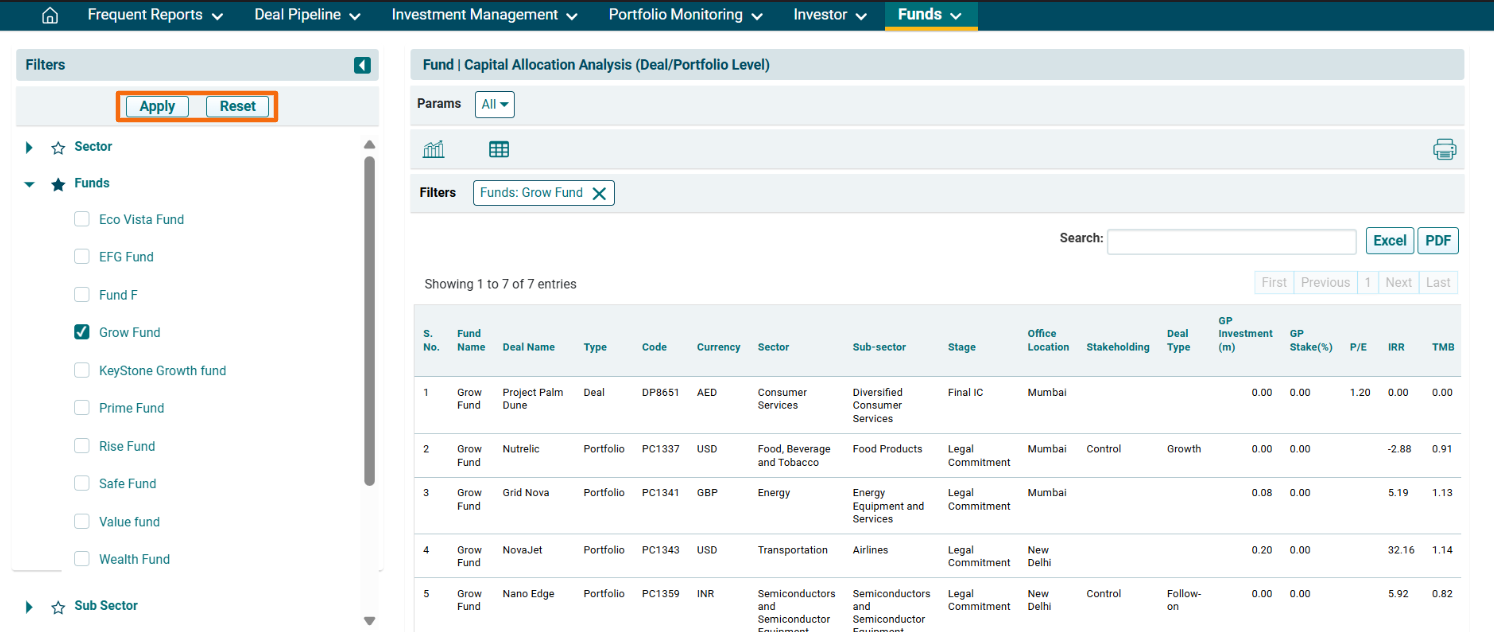Toggle the Funds filter star icon
The image size is (1494, 632).
(x=58, y=184)
